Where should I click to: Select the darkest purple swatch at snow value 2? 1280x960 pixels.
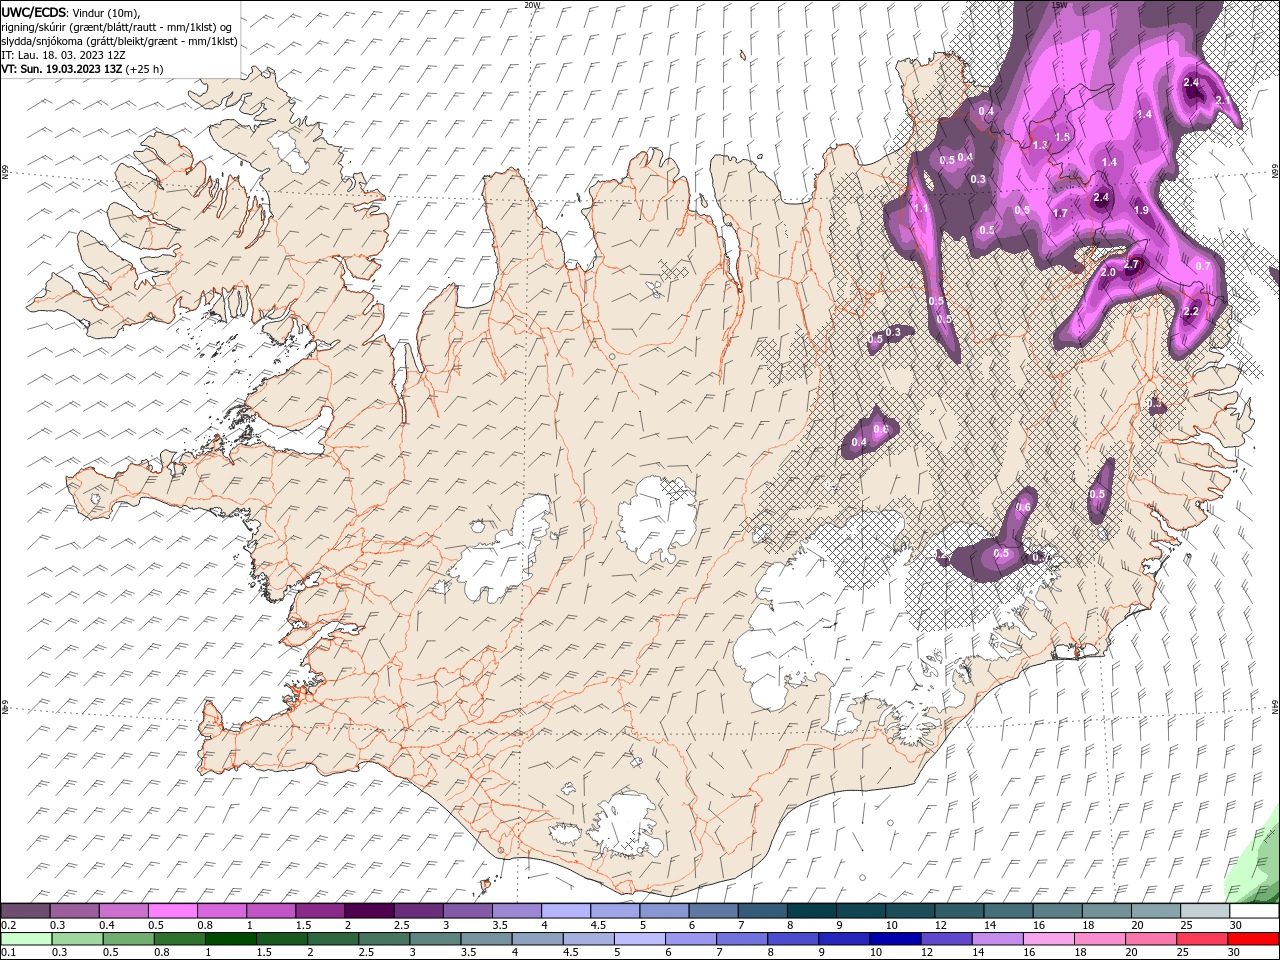[370, 911]
